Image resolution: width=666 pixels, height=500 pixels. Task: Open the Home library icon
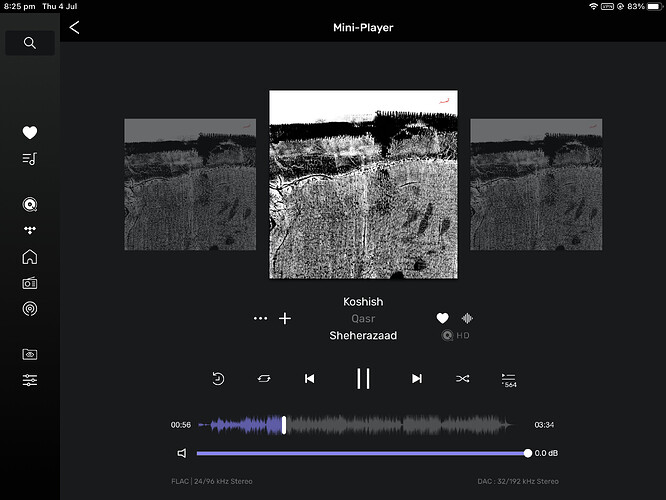(30, 257)
